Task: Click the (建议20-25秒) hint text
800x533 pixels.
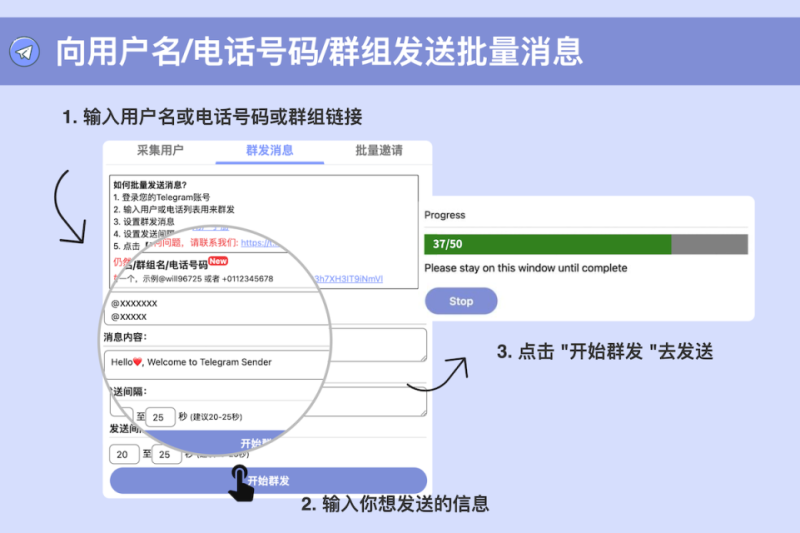Action: [x=216, y=417]
